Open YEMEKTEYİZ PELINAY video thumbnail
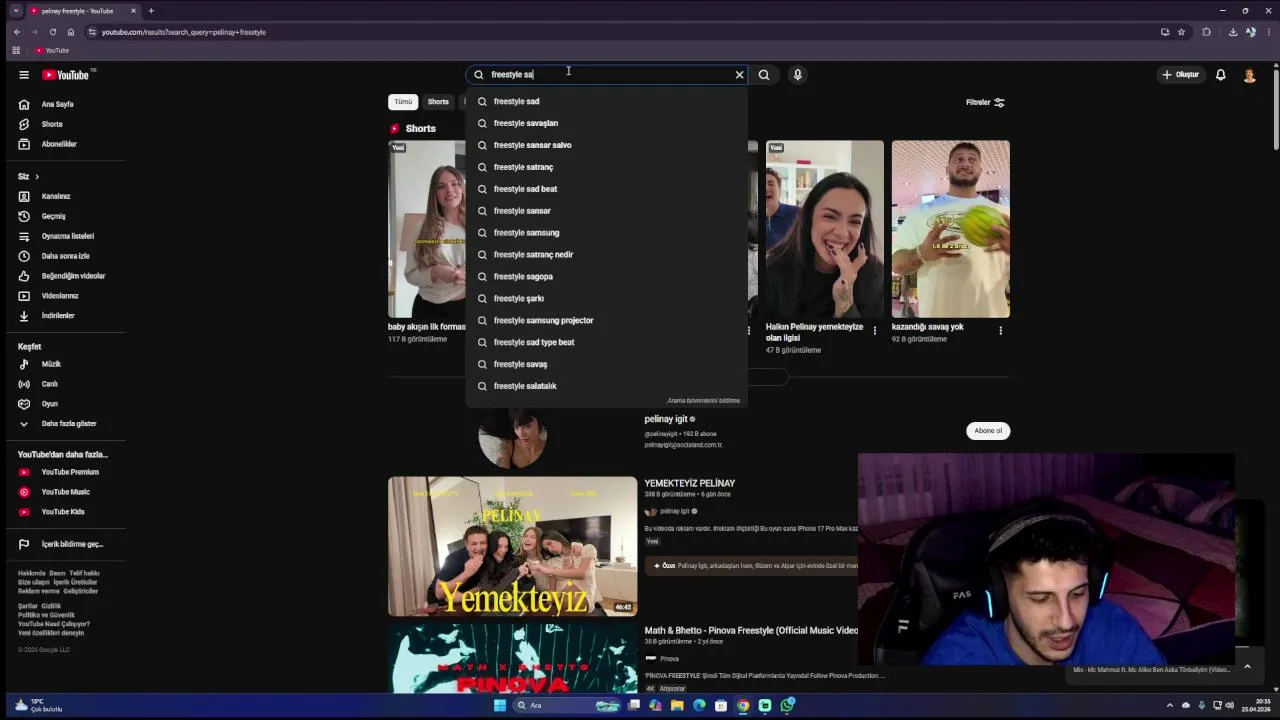This screenshot has height=720, width=1280. tap(512, 546)
